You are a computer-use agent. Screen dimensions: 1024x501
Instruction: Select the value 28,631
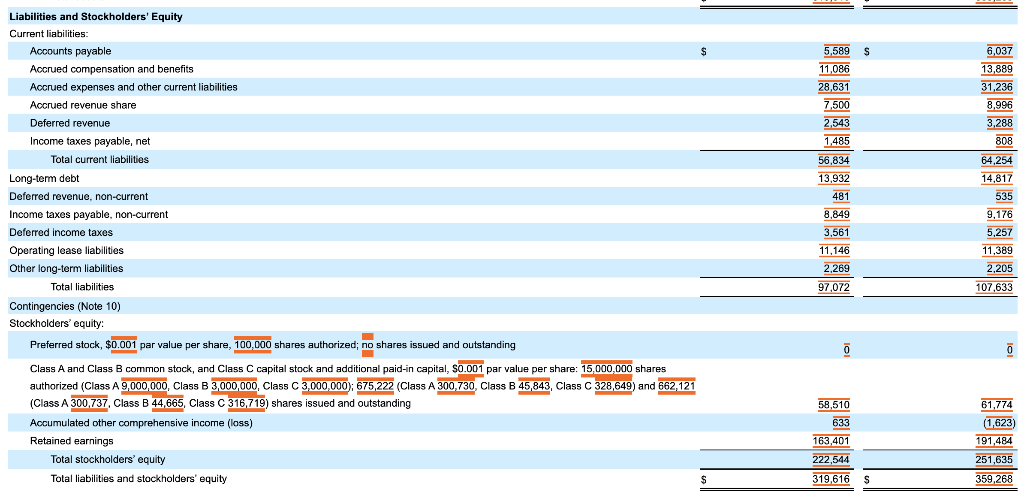point(834,87)
